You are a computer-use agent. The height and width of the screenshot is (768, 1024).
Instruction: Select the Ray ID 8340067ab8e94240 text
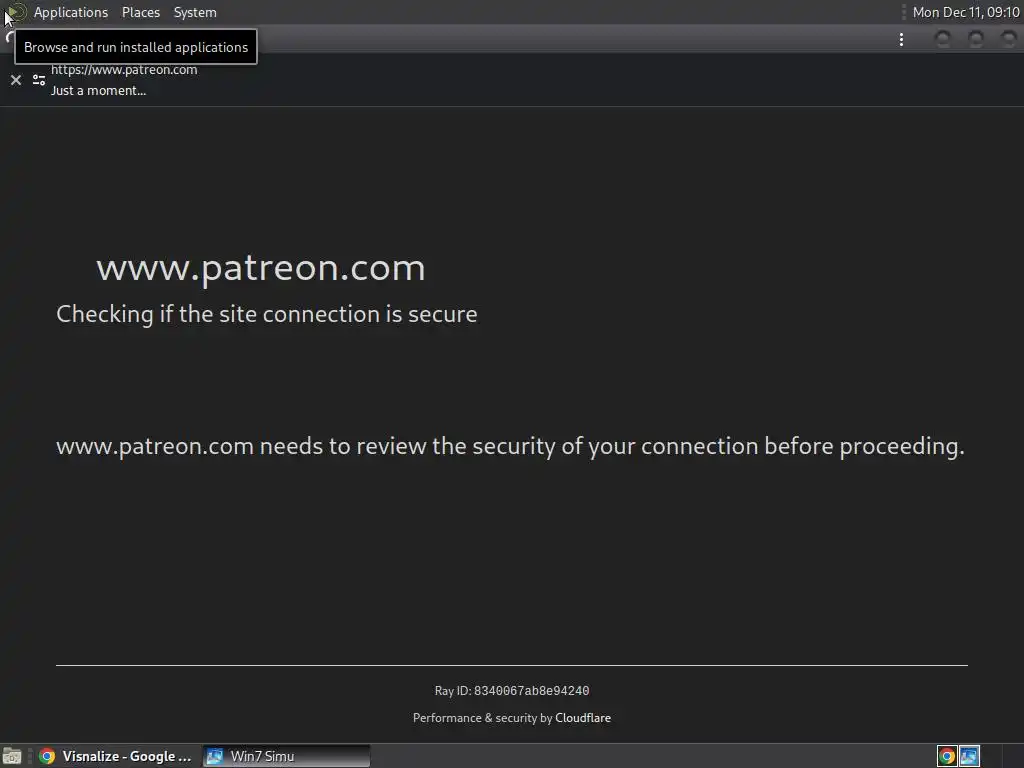point(512,691)
